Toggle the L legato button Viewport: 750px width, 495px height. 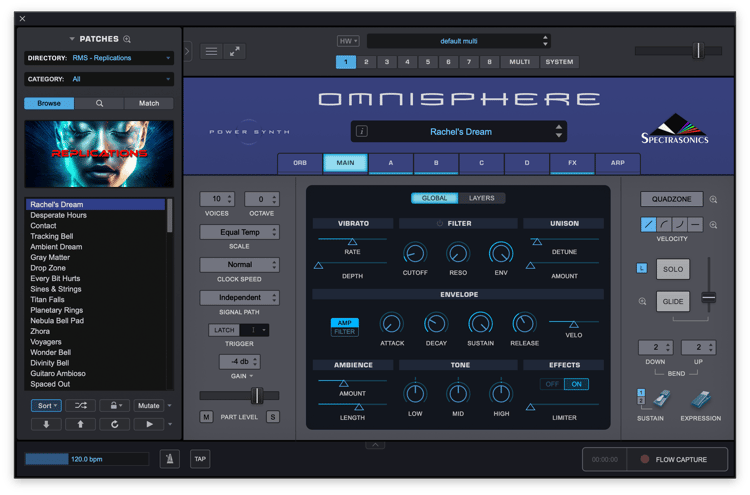click(x=642, y=268)
